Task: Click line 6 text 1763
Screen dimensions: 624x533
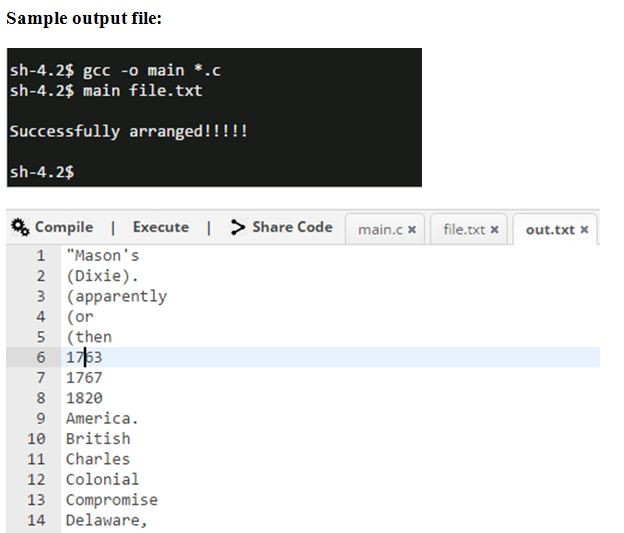Action: pyautogui.click(x=84, y=357)
